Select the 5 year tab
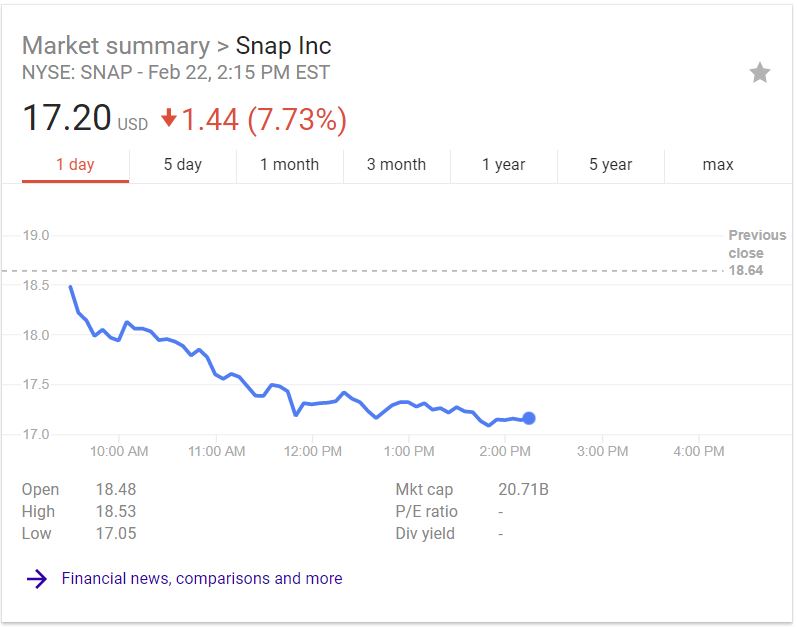The width and height of the screenshot is (797, 627). [x=610, y=165]
